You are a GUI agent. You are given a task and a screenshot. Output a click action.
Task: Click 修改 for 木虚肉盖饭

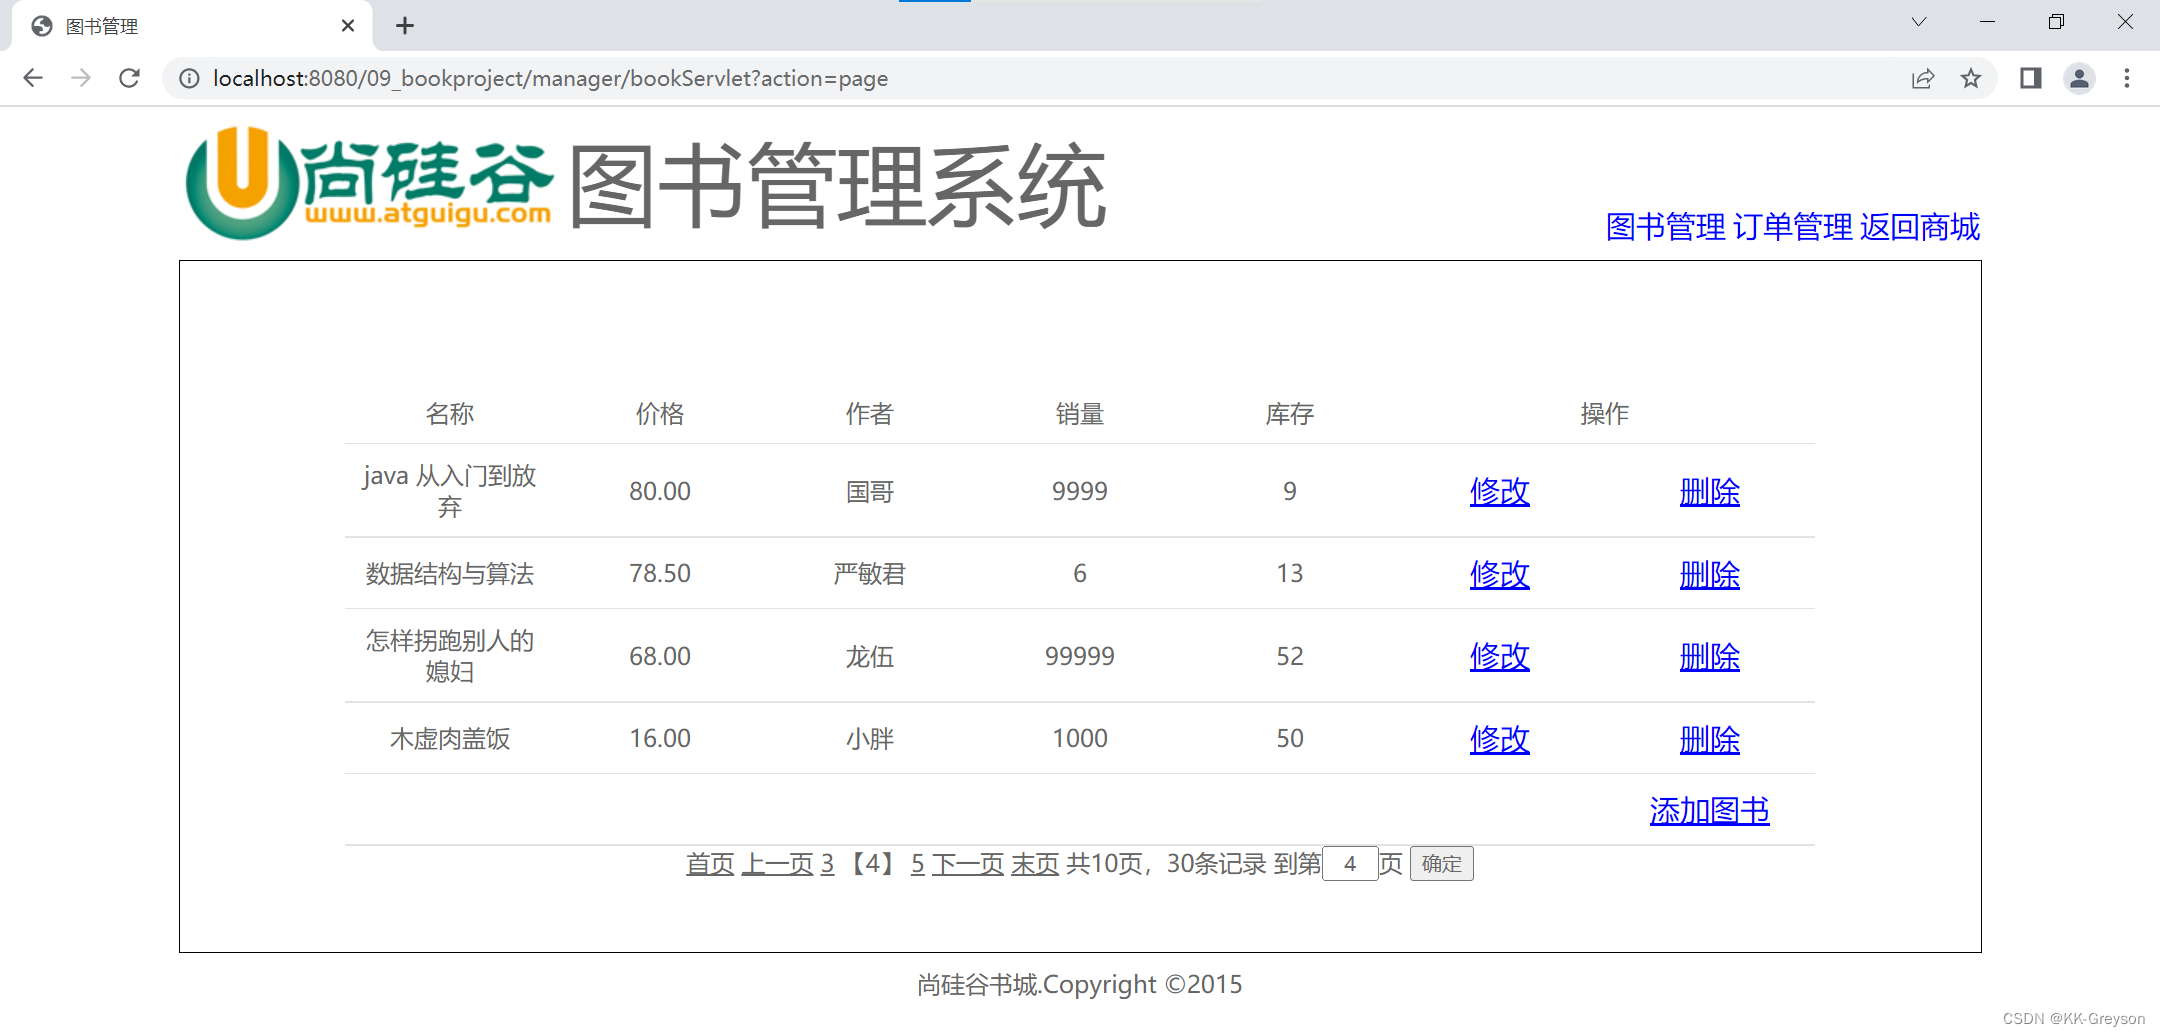coord(1500,739)
